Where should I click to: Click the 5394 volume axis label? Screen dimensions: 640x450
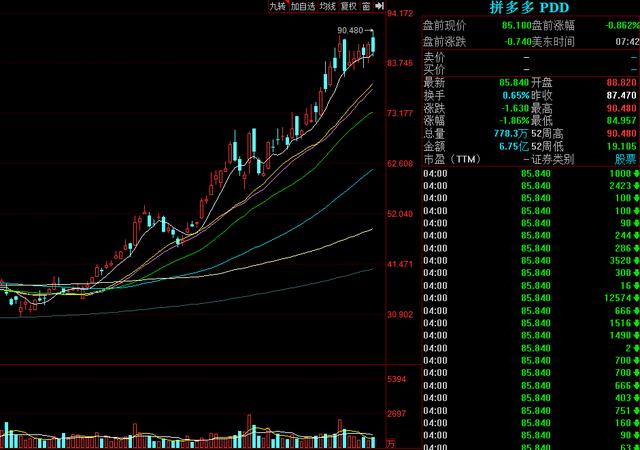[396, 379]
